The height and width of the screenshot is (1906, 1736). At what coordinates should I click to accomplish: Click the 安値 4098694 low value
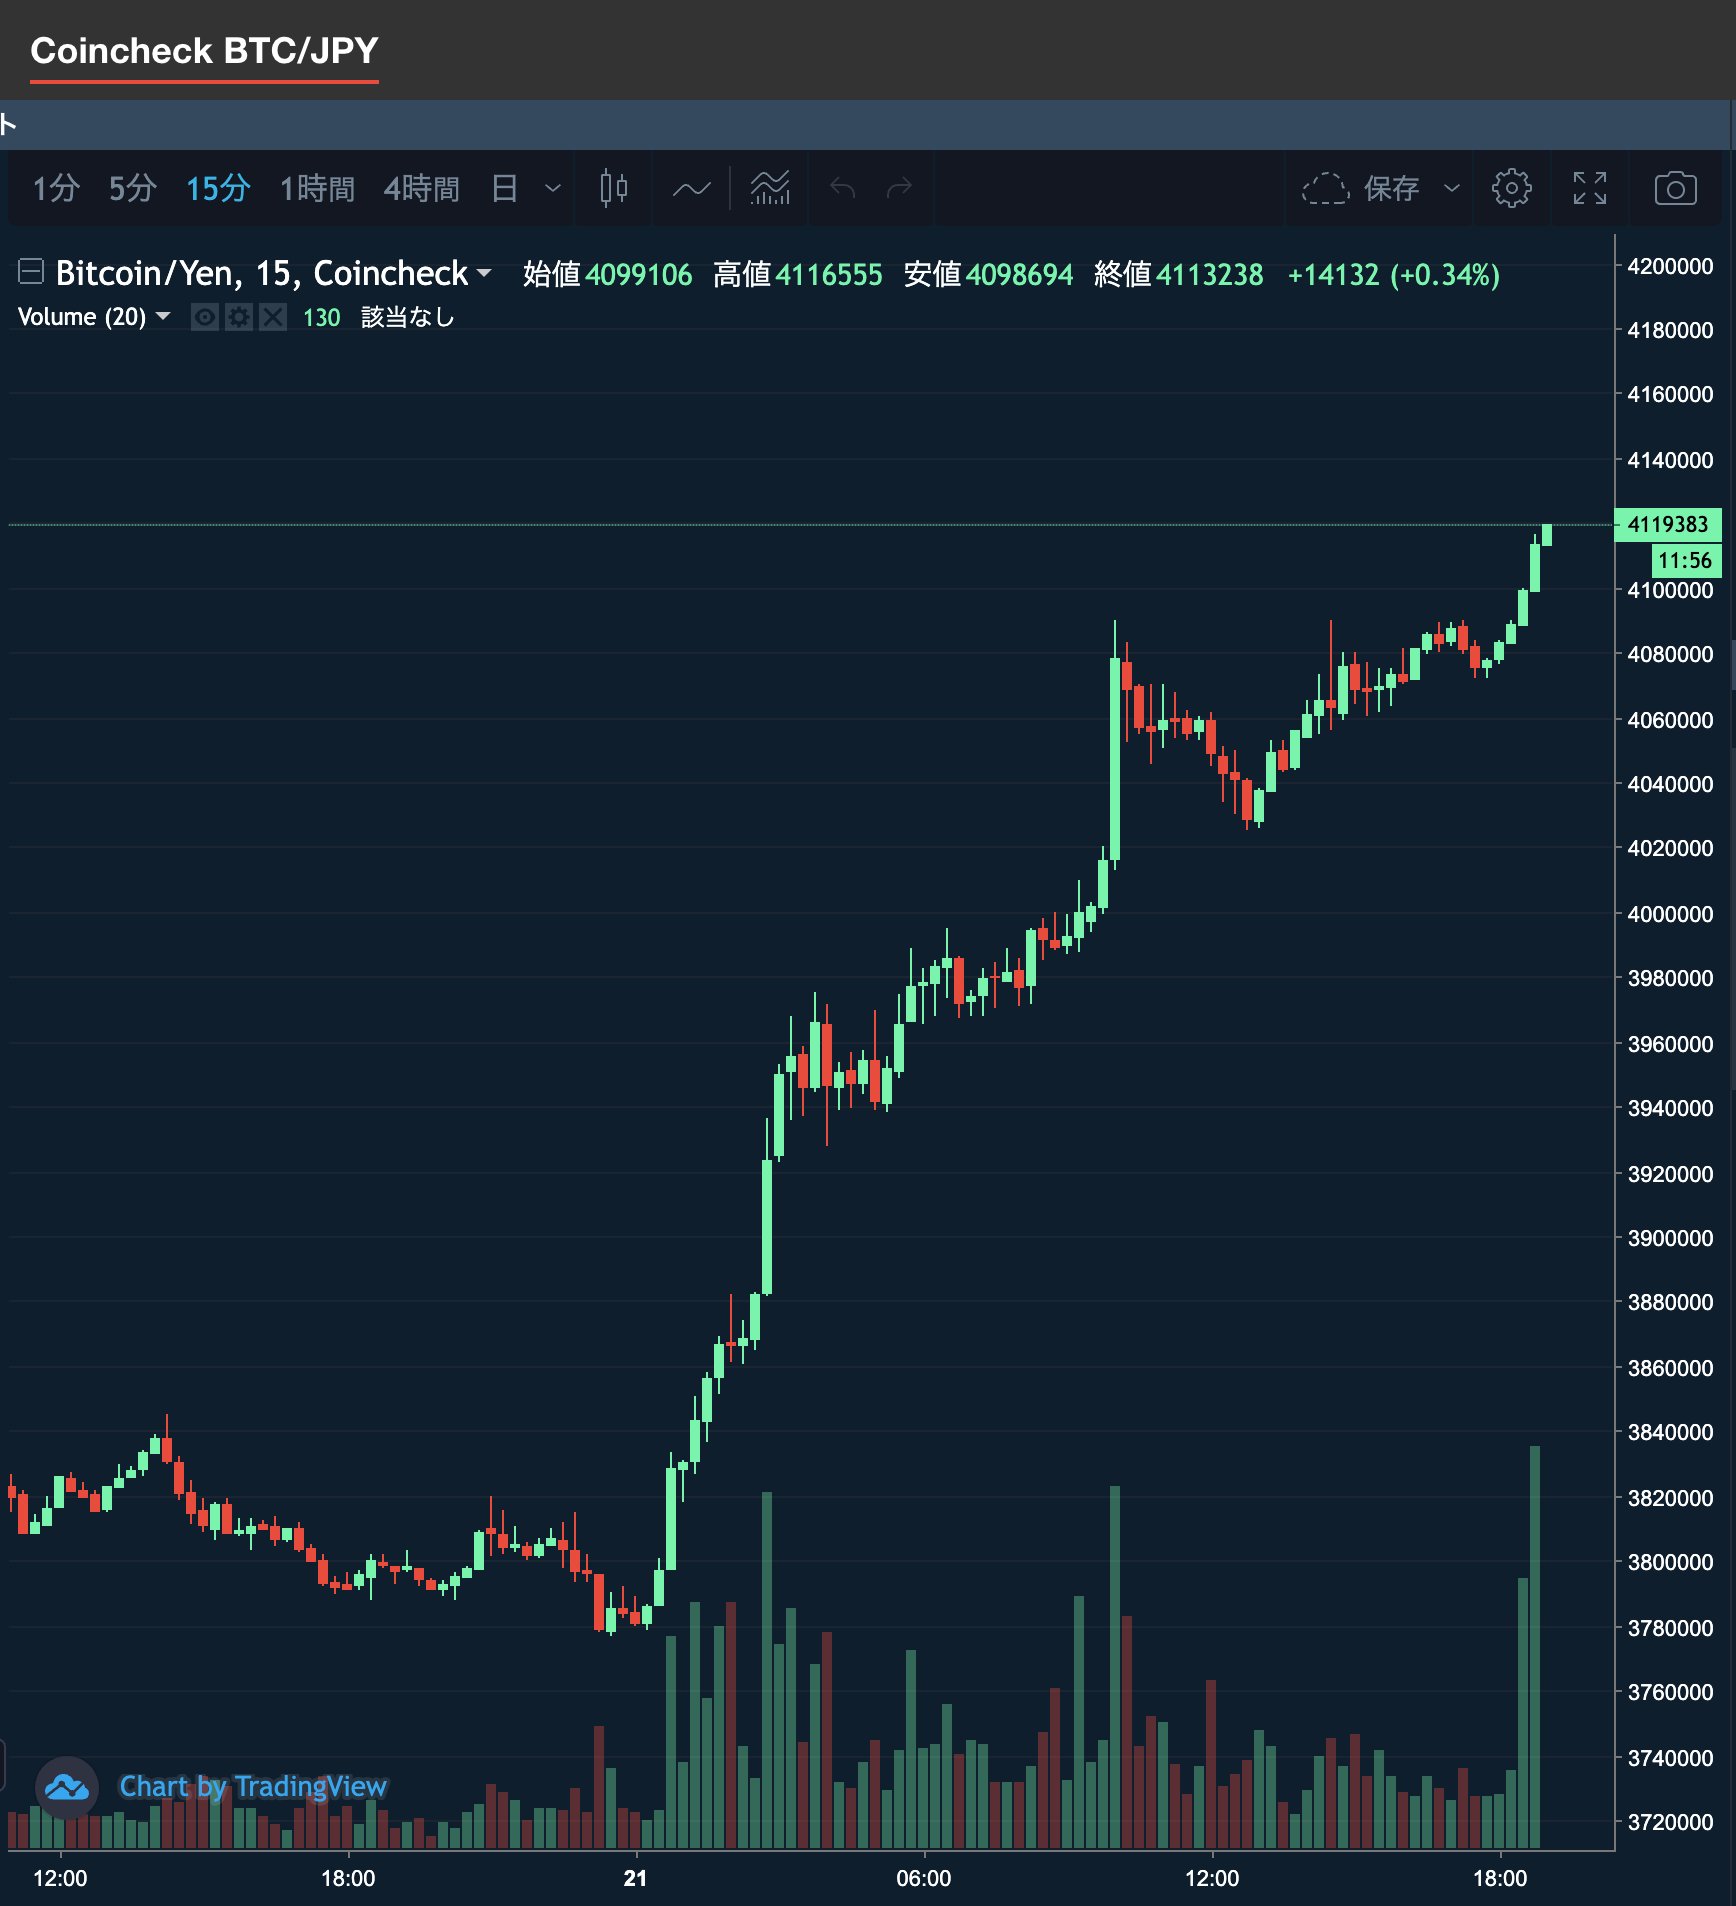pos(988,274)
